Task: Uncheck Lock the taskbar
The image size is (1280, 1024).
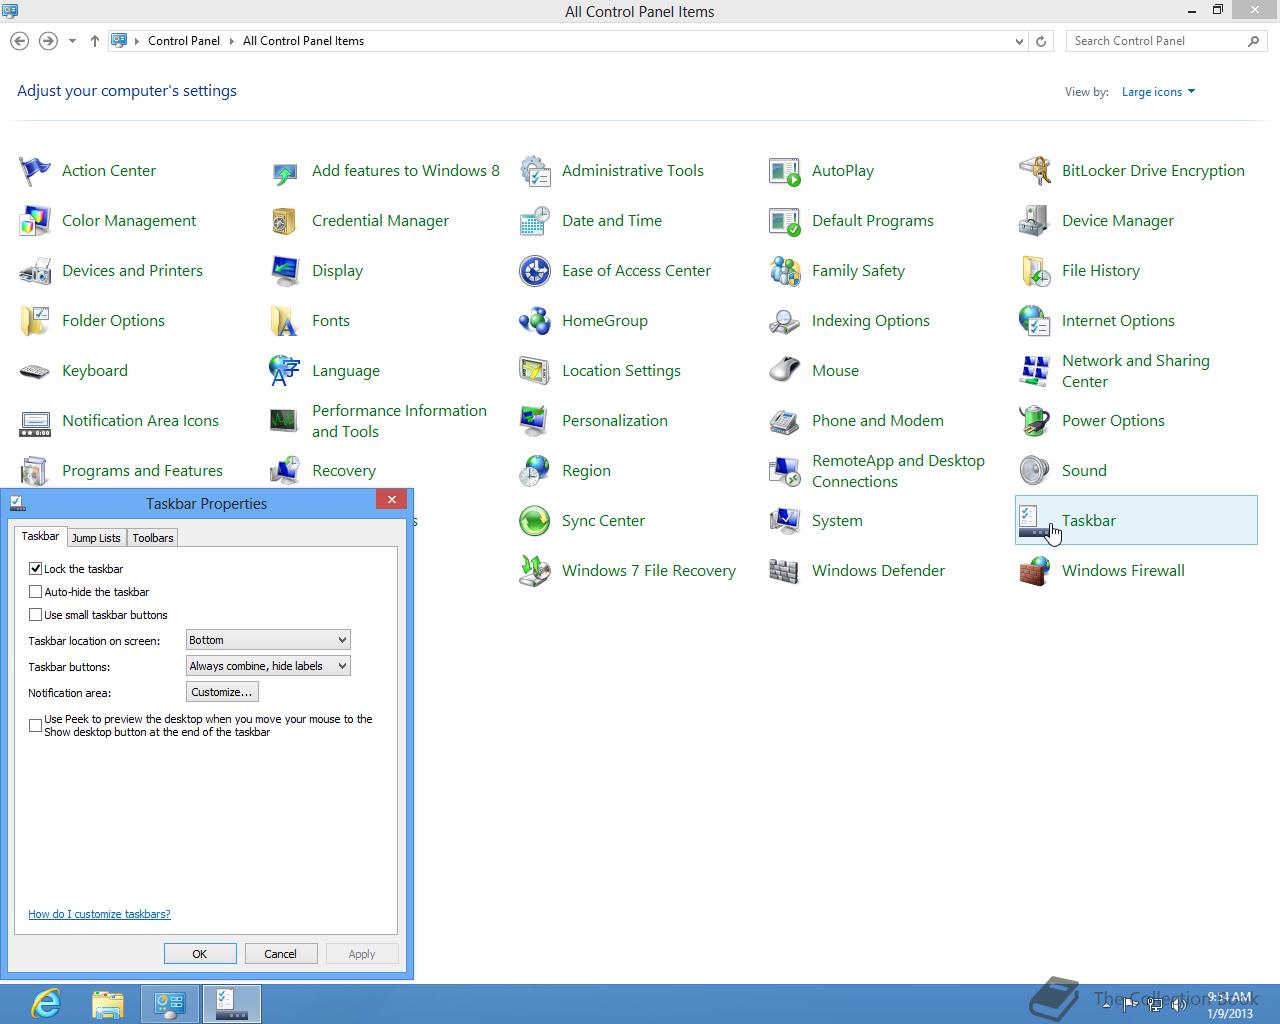Action: click(x=36, y=568)
